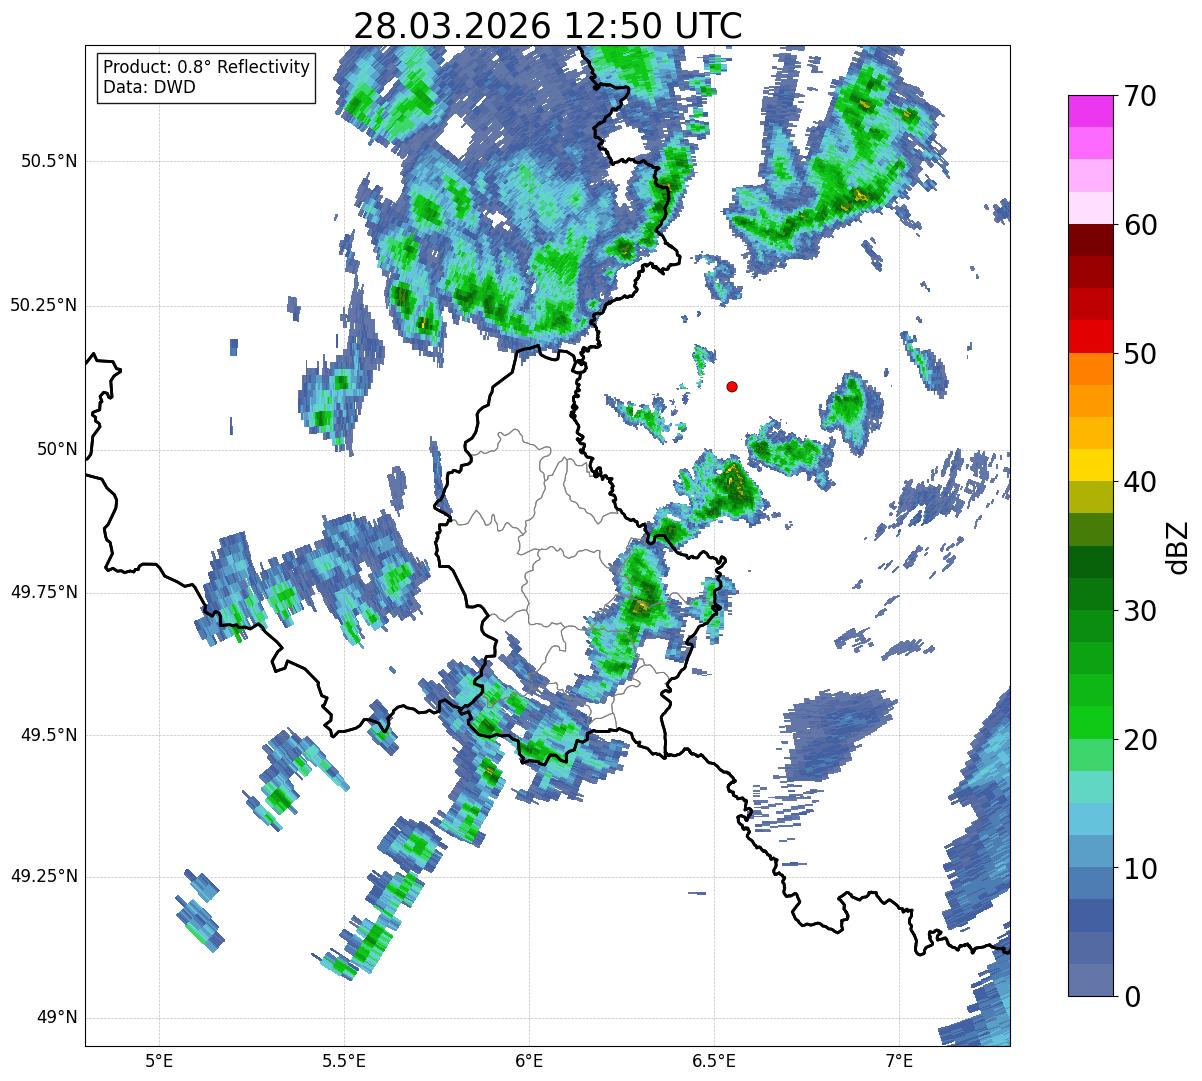Click the longitude label 5°E
The width and height of the screenshot is (1202, 1081).
click(159, 1060)
